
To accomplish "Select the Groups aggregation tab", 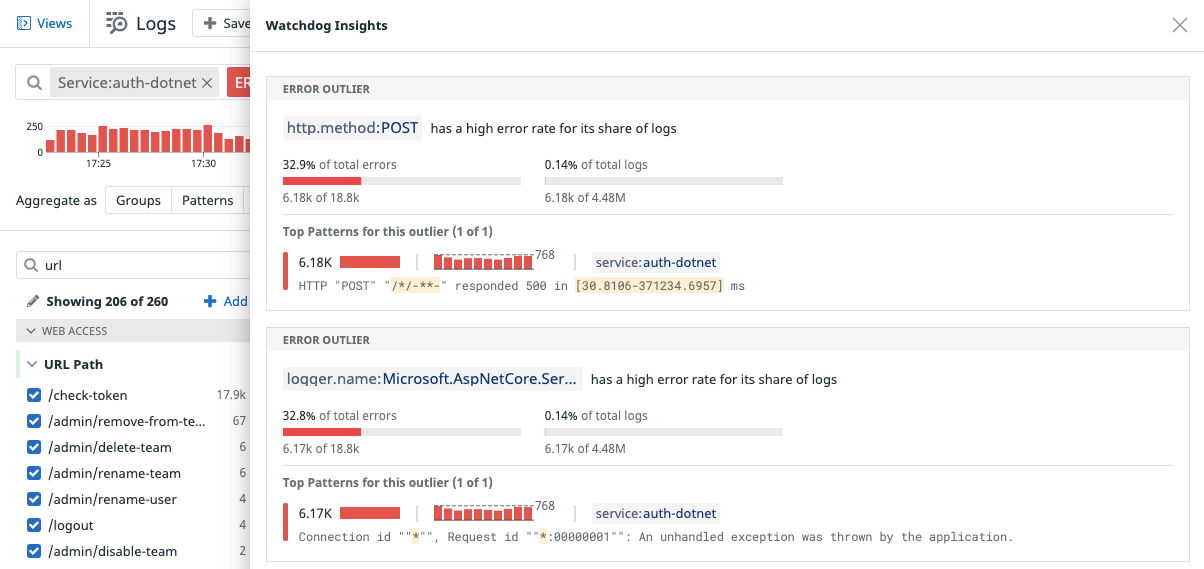I will click(138, 200).
